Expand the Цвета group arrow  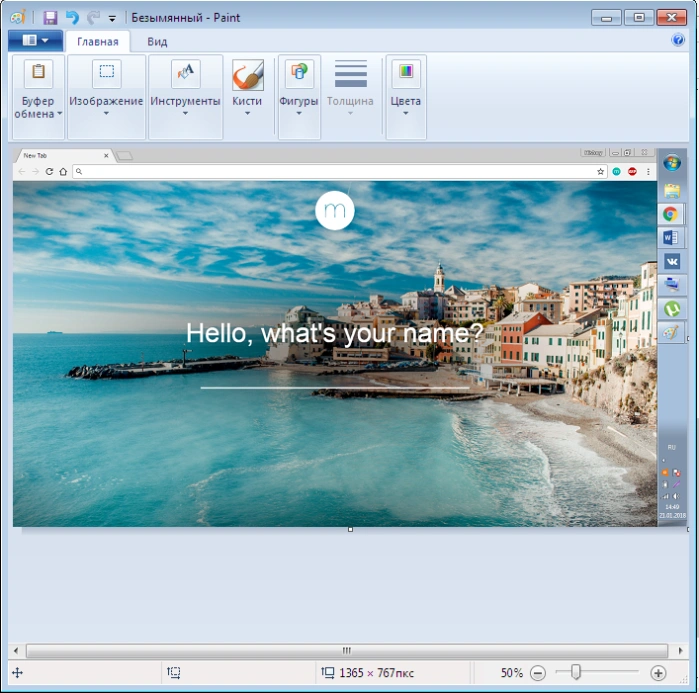coord(406,113)
